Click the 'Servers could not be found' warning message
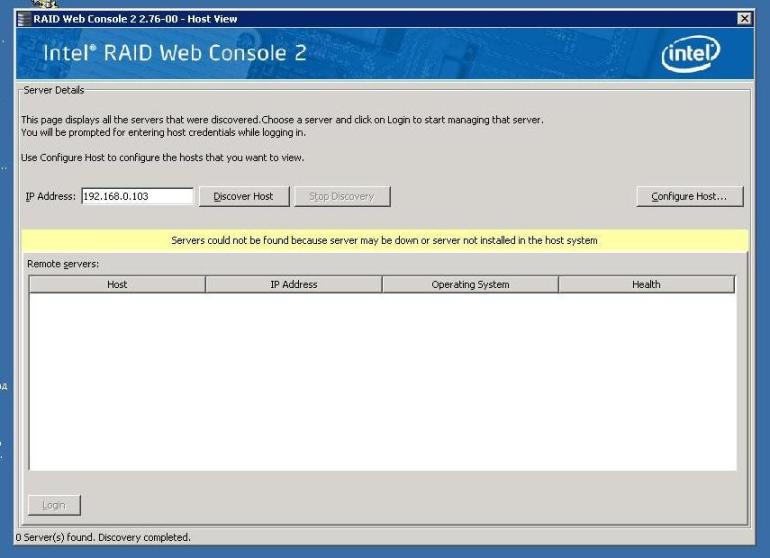Image resolution: width=770 pixels, height=558 pixels. click(385, 241)
